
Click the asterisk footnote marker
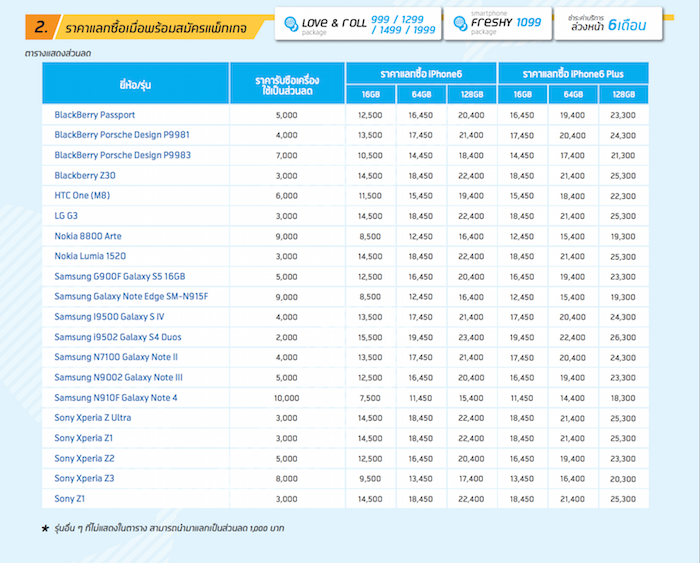click(x=45, y=527)
